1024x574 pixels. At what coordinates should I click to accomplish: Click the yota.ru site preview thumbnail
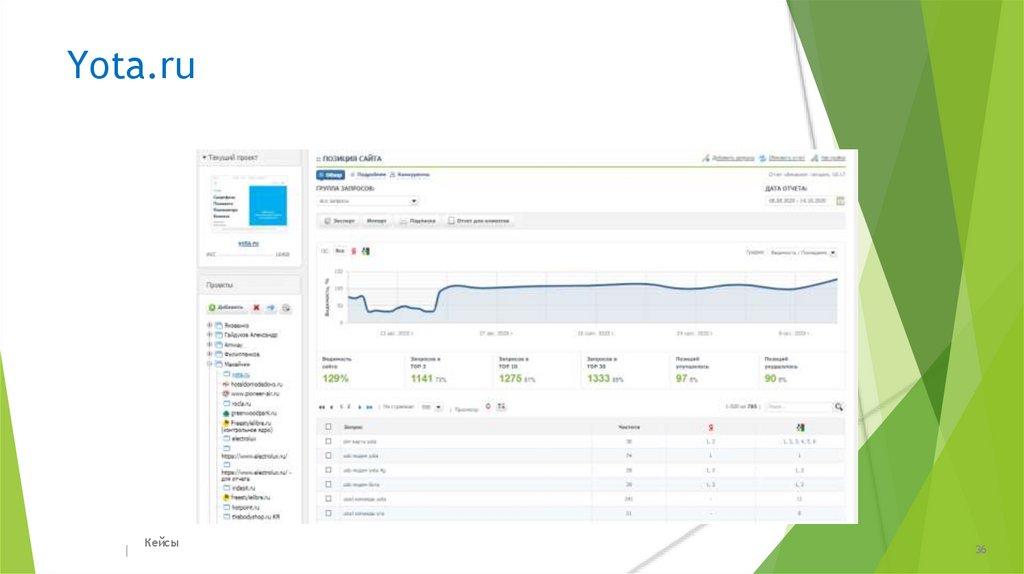pyautogui.click(x=249, y=204)
